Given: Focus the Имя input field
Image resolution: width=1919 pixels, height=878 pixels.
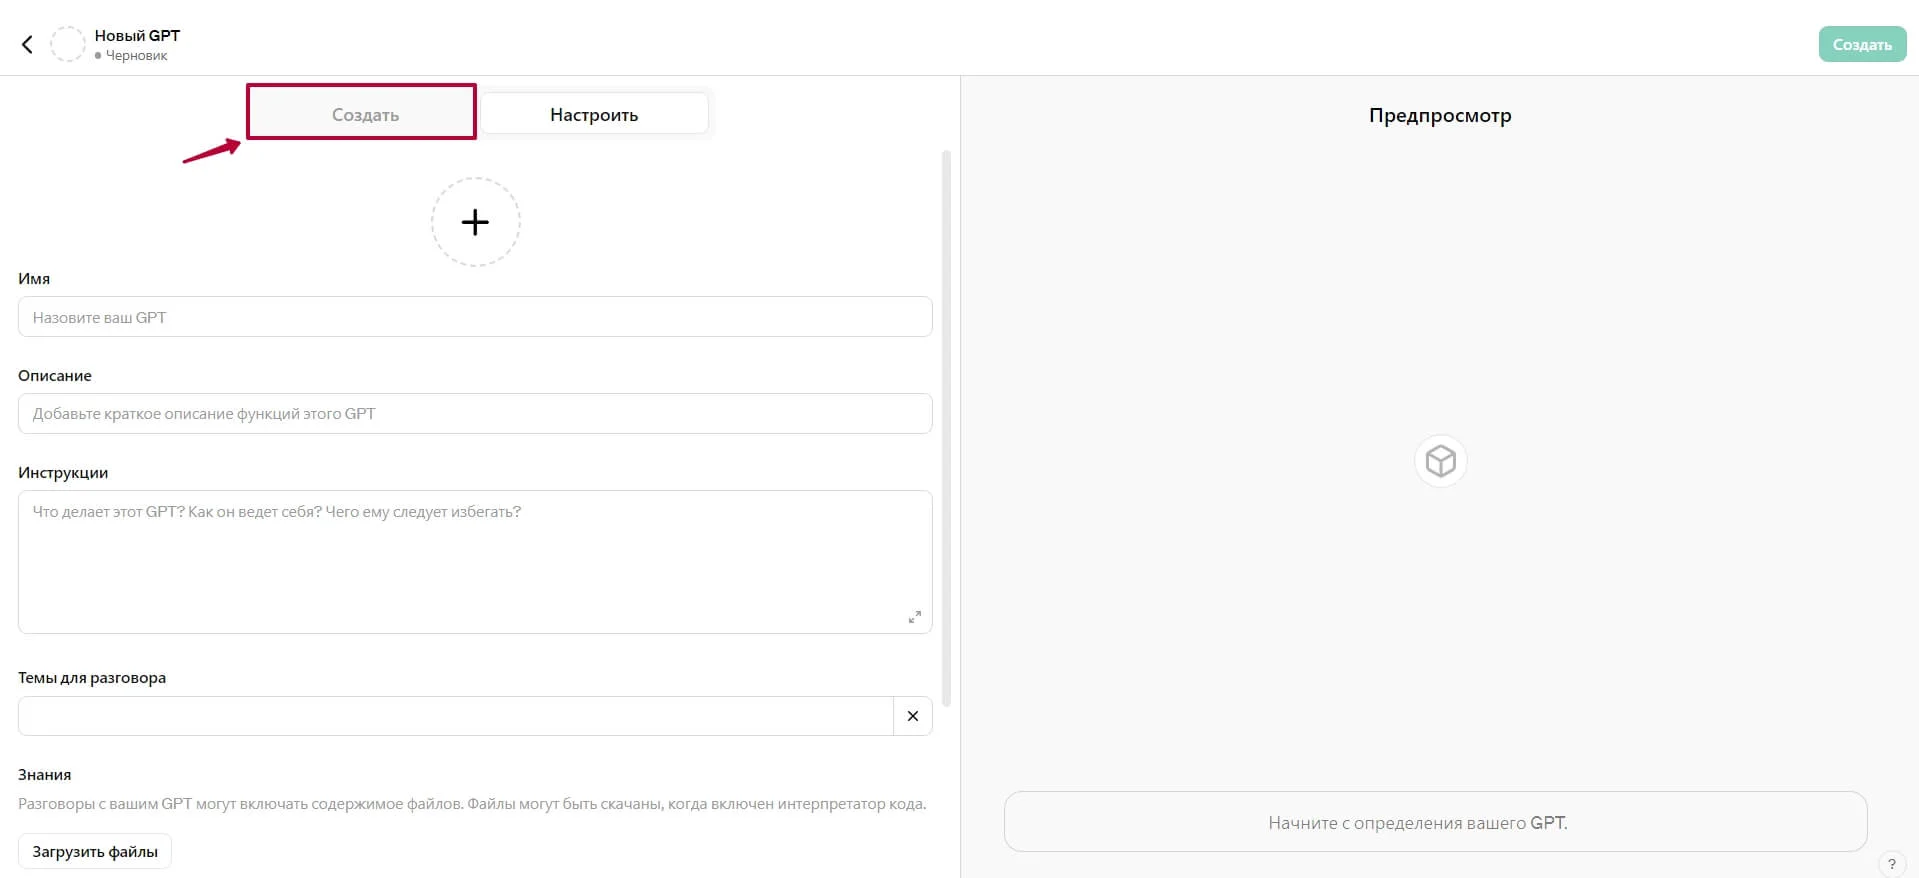Looking at the screenshot, I should 475,317.
